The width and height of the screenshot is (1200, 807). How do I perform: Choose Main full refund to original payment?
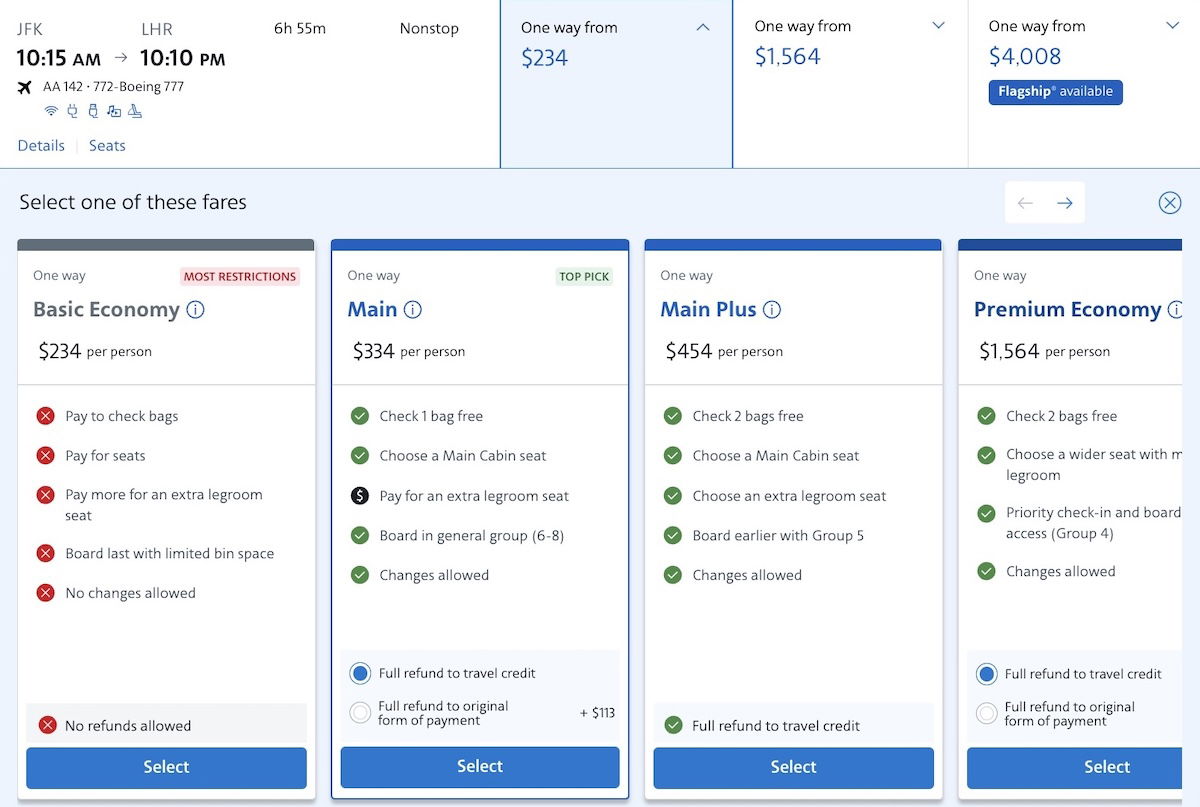(x=360, y=713)
